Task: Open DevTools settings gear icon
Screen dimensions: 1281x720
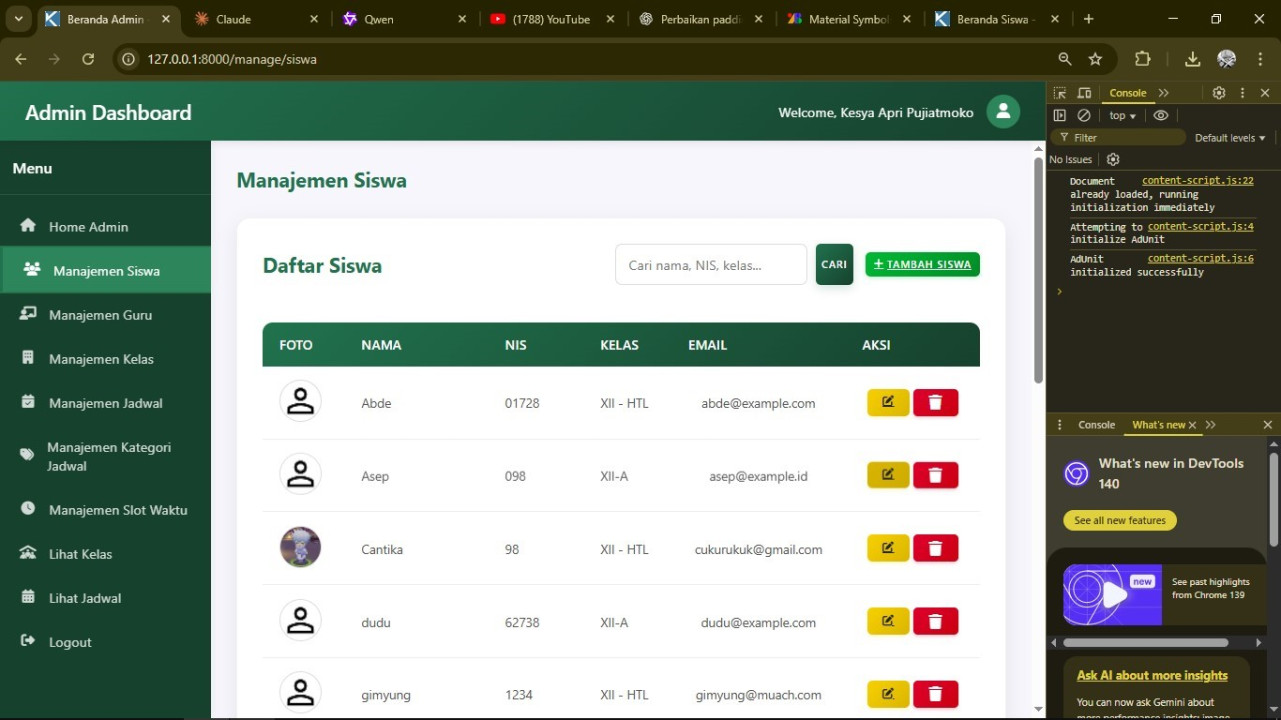Action: (x=1218, y=93)
